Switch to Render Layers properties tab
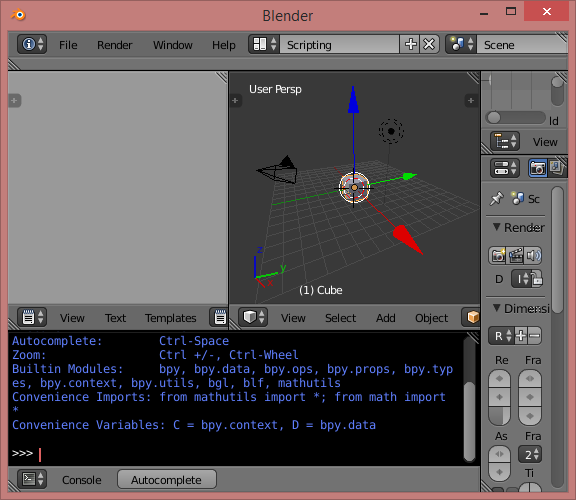576x500 pixels. click(x=557, y=168)
